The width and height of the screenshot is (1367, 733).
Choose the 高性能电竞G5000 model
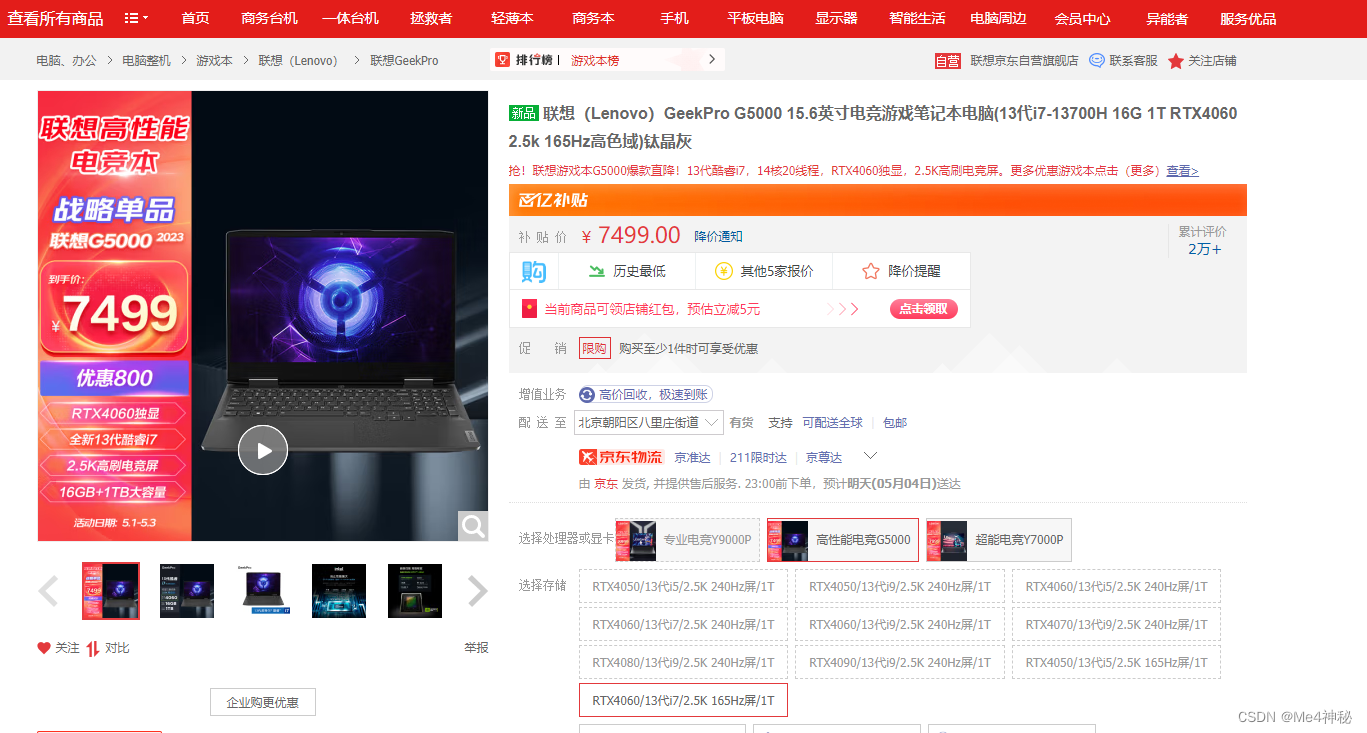843,540
